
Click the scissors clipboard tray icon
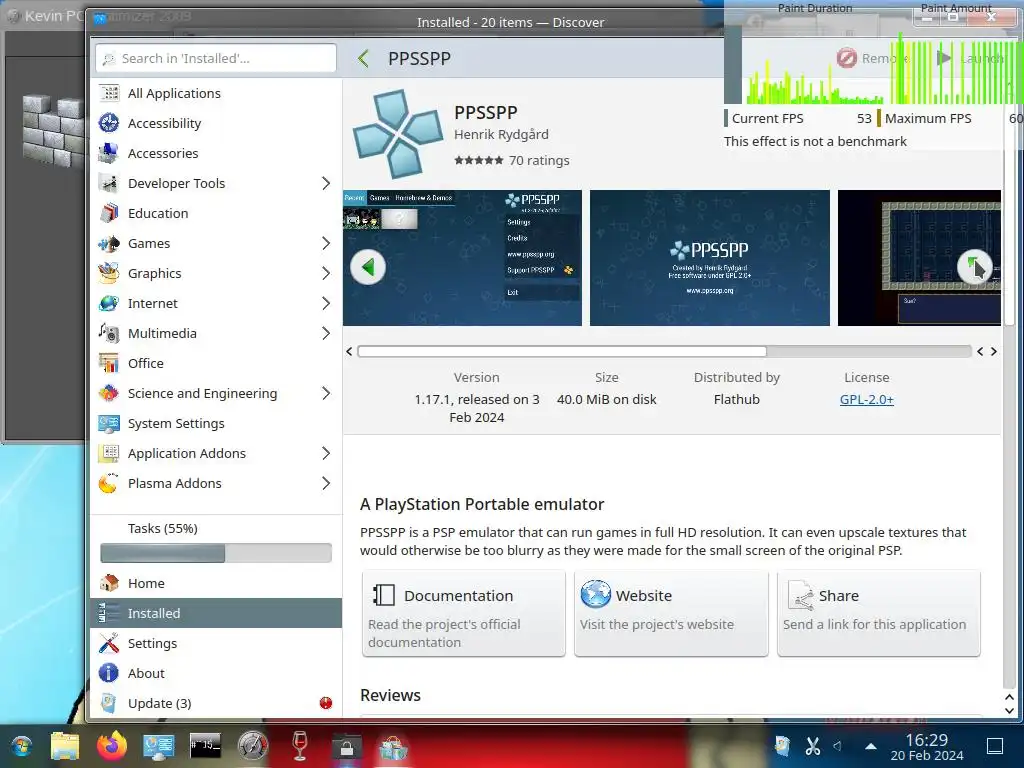[x=812, y=746]
